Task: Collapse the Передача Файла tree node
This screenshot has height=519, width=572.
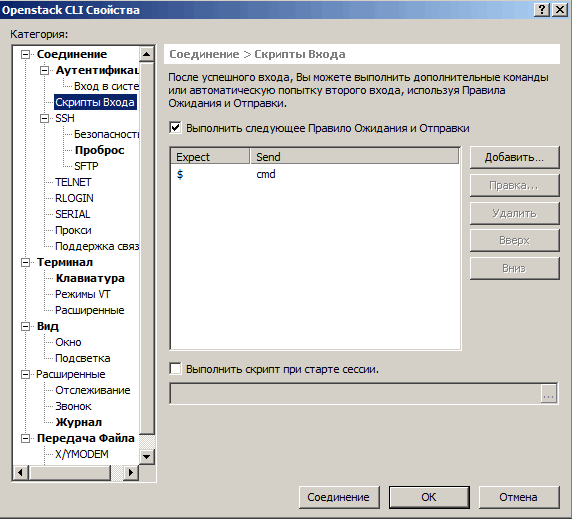Action: coord(26,438)
